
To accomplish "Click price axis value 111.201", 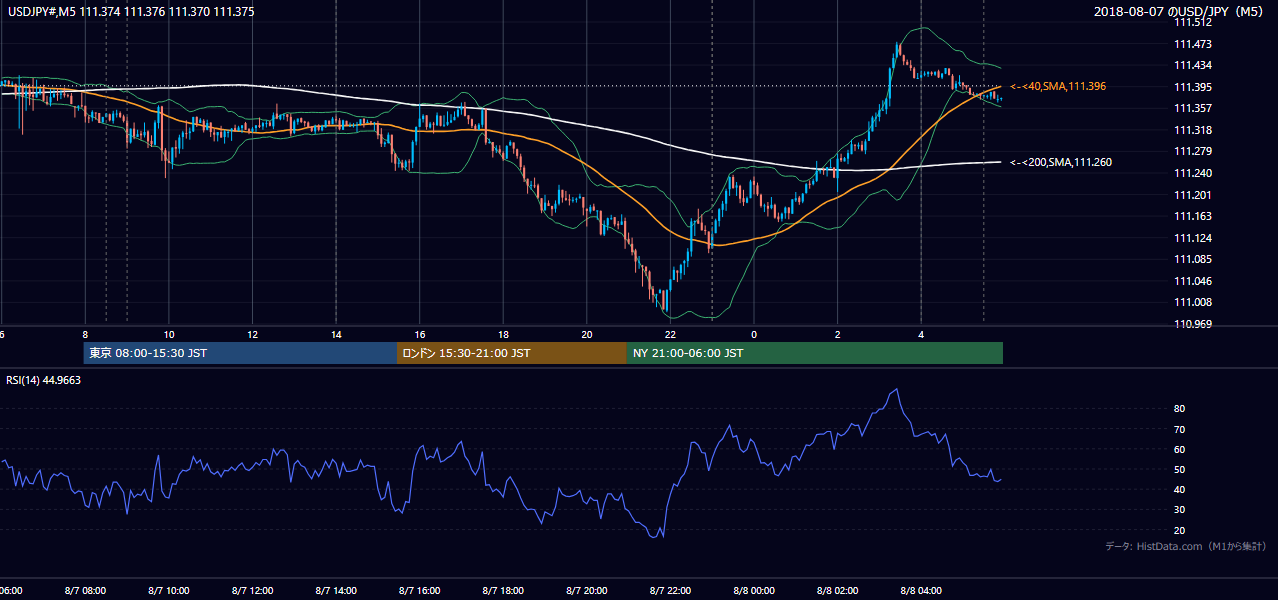I will 1194,195.
